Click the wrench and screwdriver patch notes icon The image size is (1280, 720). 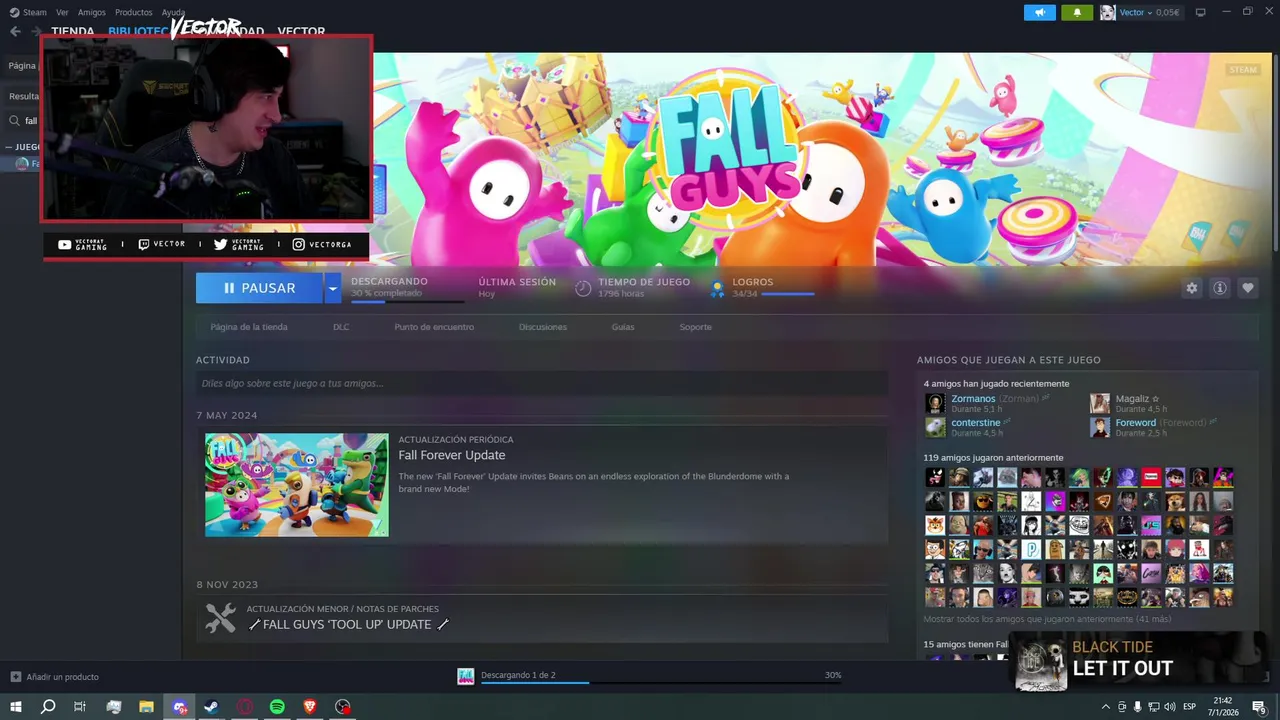[220, 618]
